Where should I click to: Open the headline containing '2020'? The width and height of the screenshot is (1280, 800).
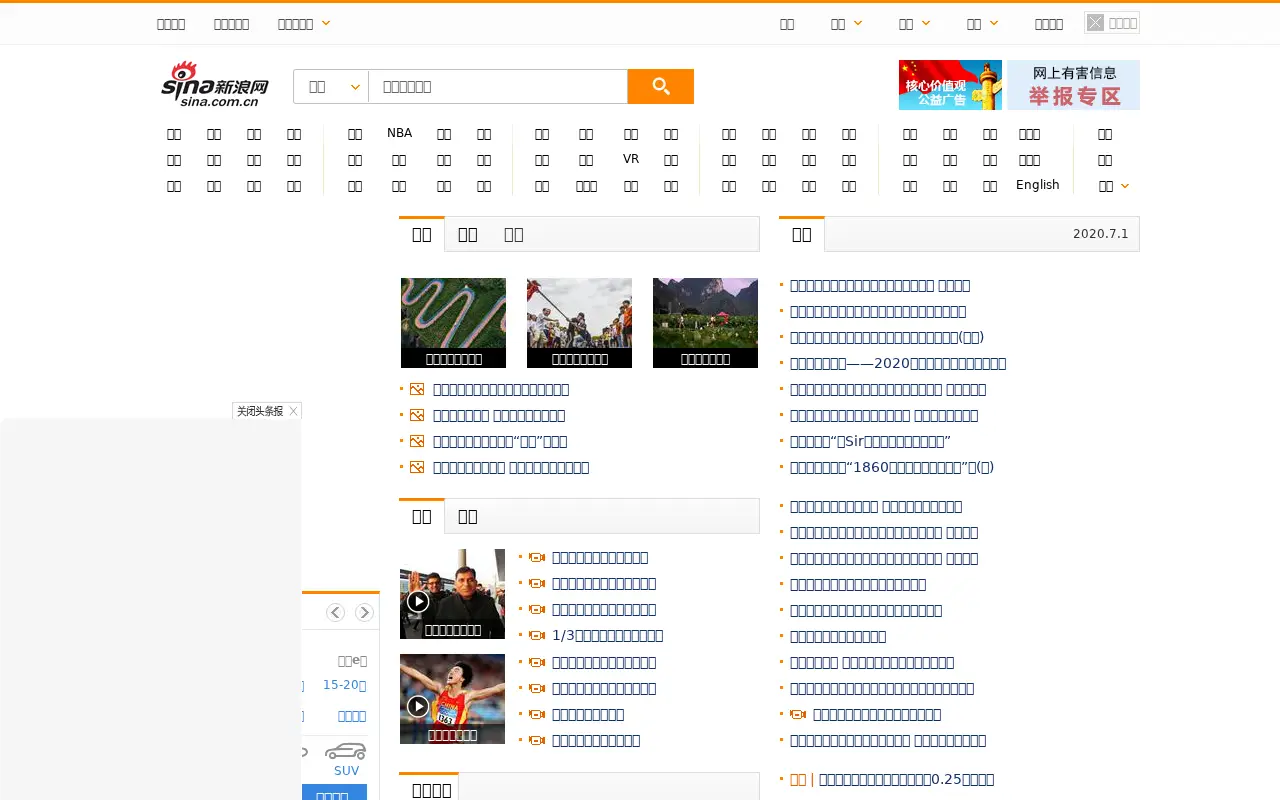(x=898, y=364)
